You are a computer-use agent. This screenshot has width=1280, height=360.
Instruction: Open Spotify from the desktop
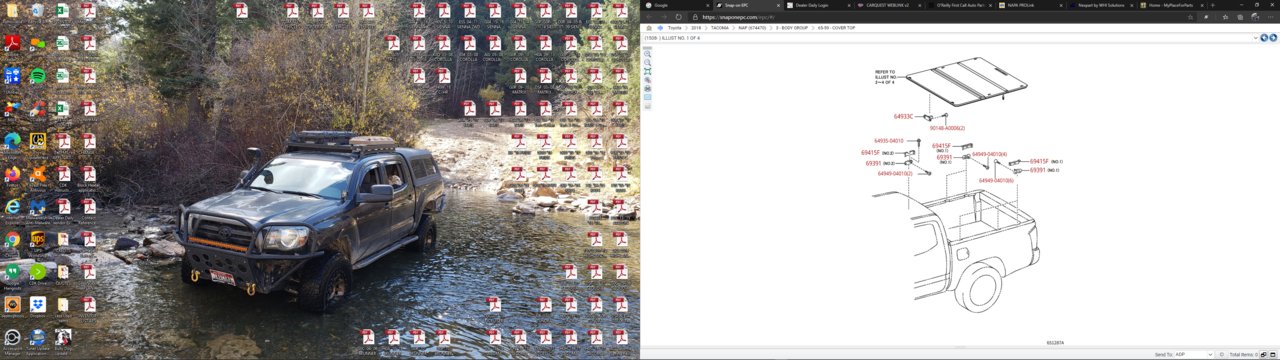click(x=37, y=78)
